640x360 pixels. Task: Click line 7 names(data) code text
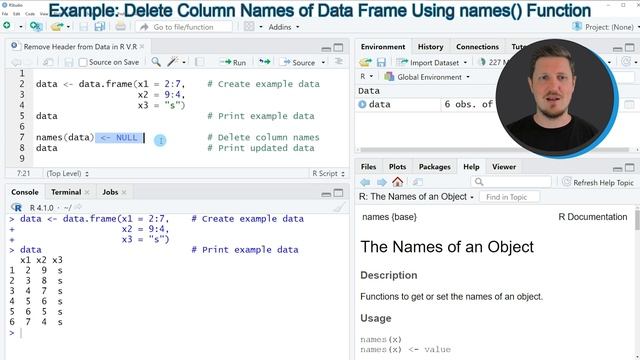point(65,138)
